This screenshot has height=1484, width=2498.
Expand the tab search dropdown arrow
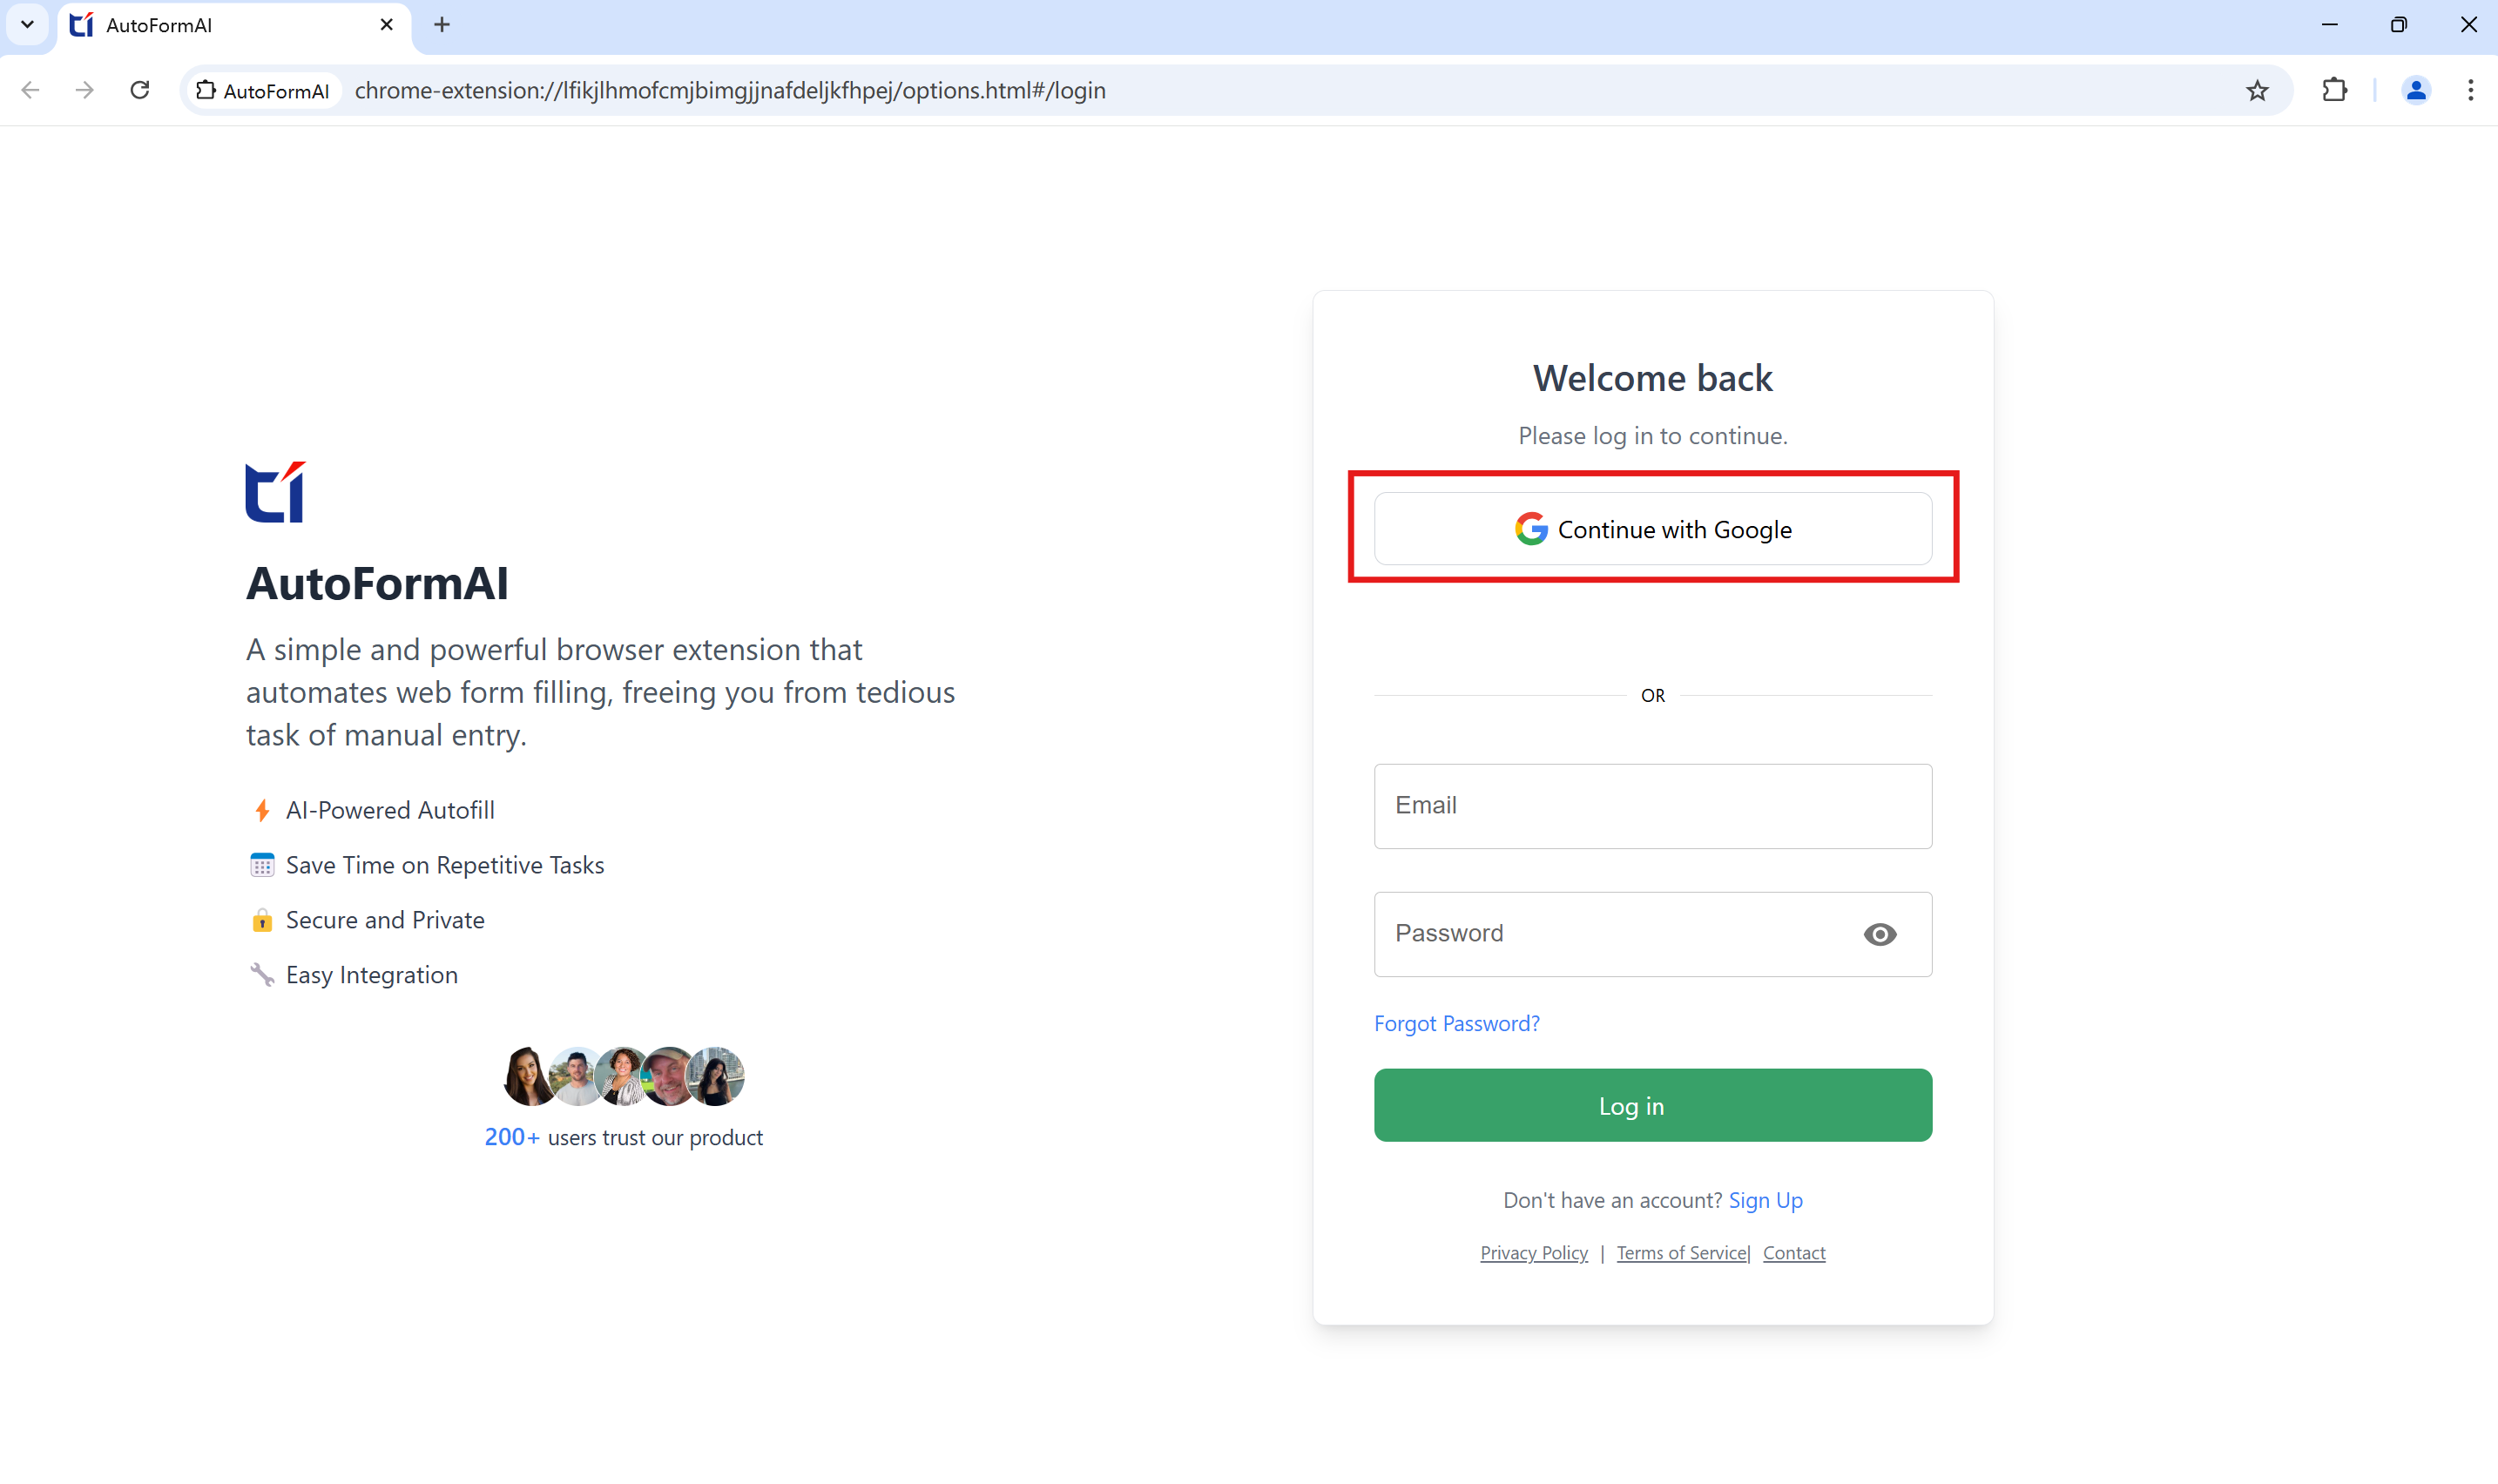pyautogui.click(x=27, y=25)
